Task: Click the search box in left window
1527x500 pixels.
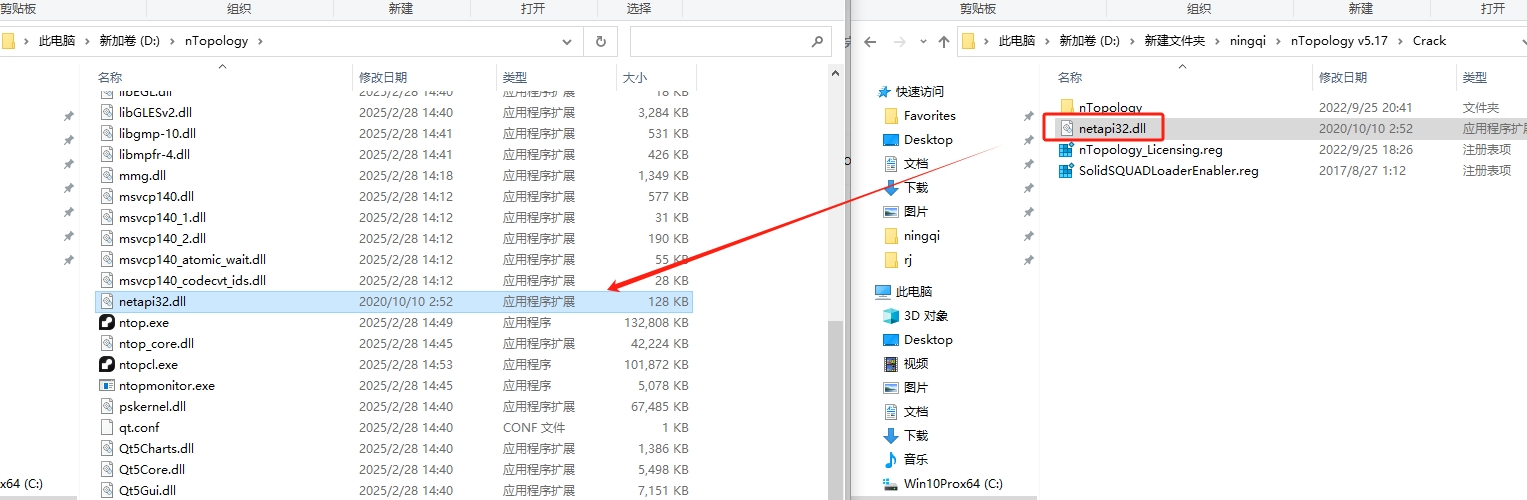Action: point(720,42)
